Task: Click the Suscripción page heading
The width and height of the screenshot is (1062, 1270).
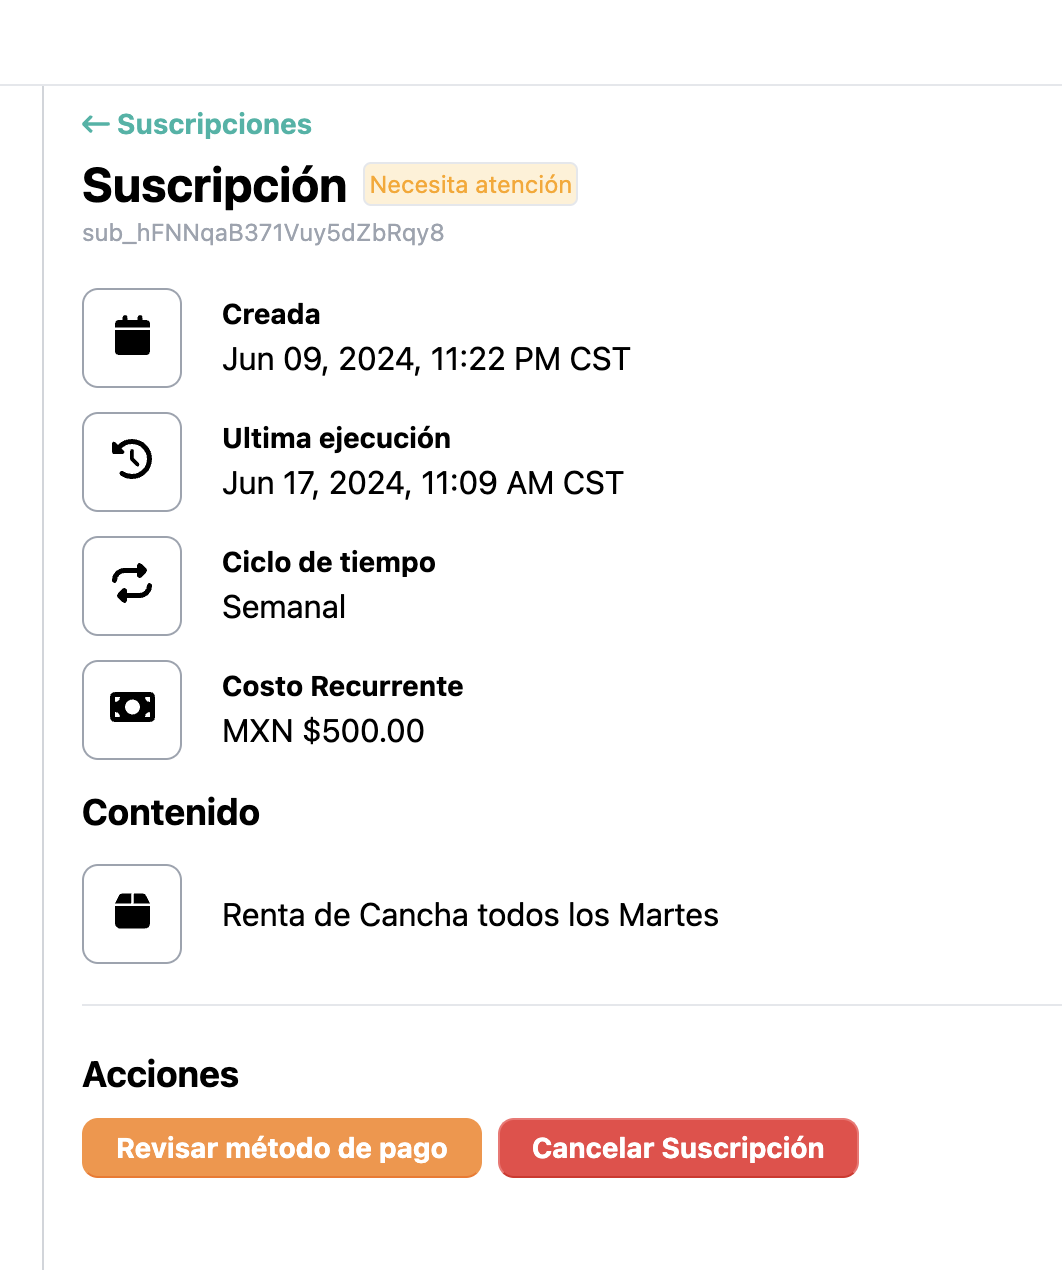Action: tap(214, 186)
